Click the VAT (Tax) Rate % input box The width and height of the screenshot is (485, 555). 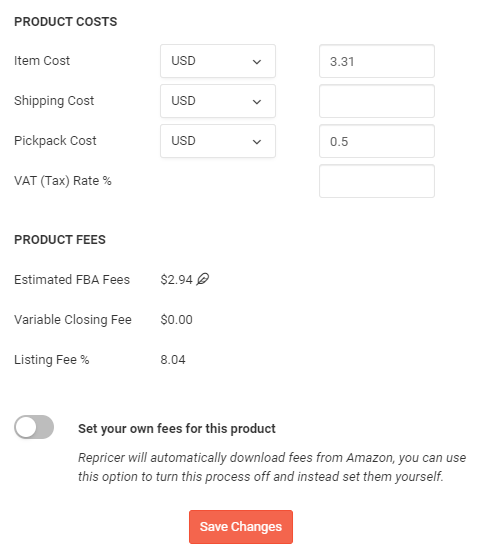pos(377,181)
